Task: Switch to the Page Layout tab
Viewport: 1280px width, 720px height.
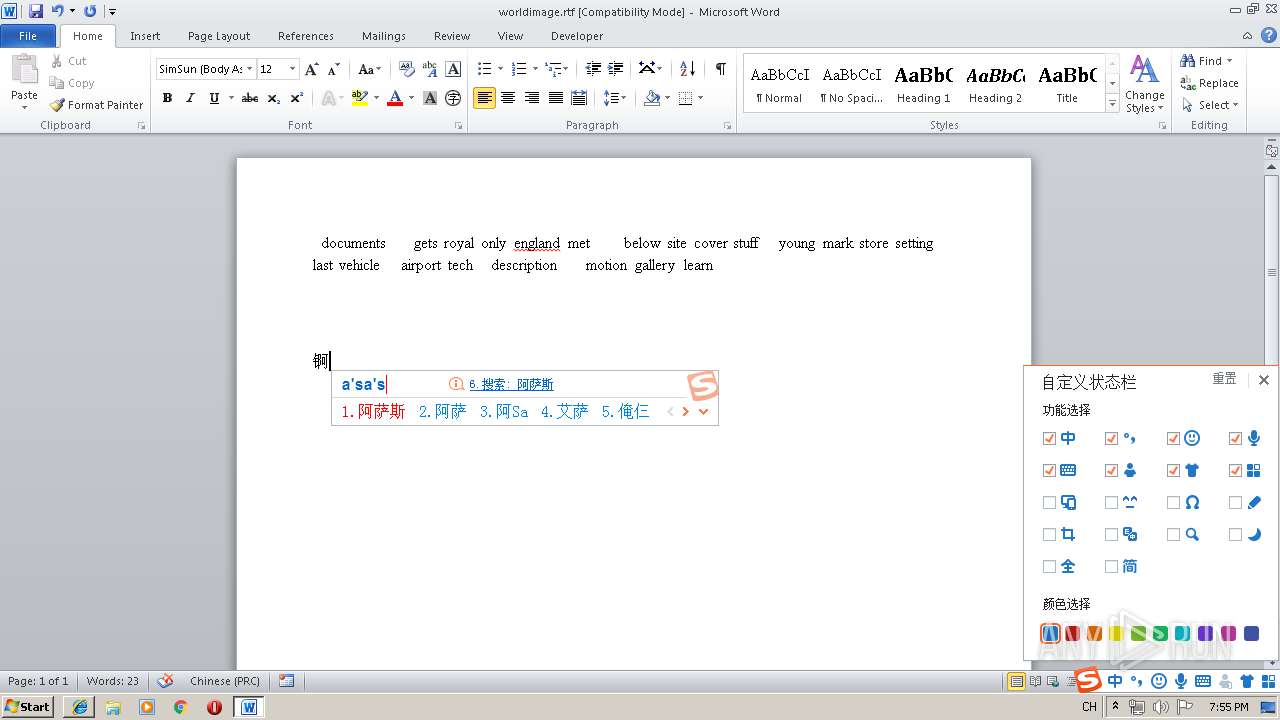Action: pyautogui.click(x=219, y=36)
